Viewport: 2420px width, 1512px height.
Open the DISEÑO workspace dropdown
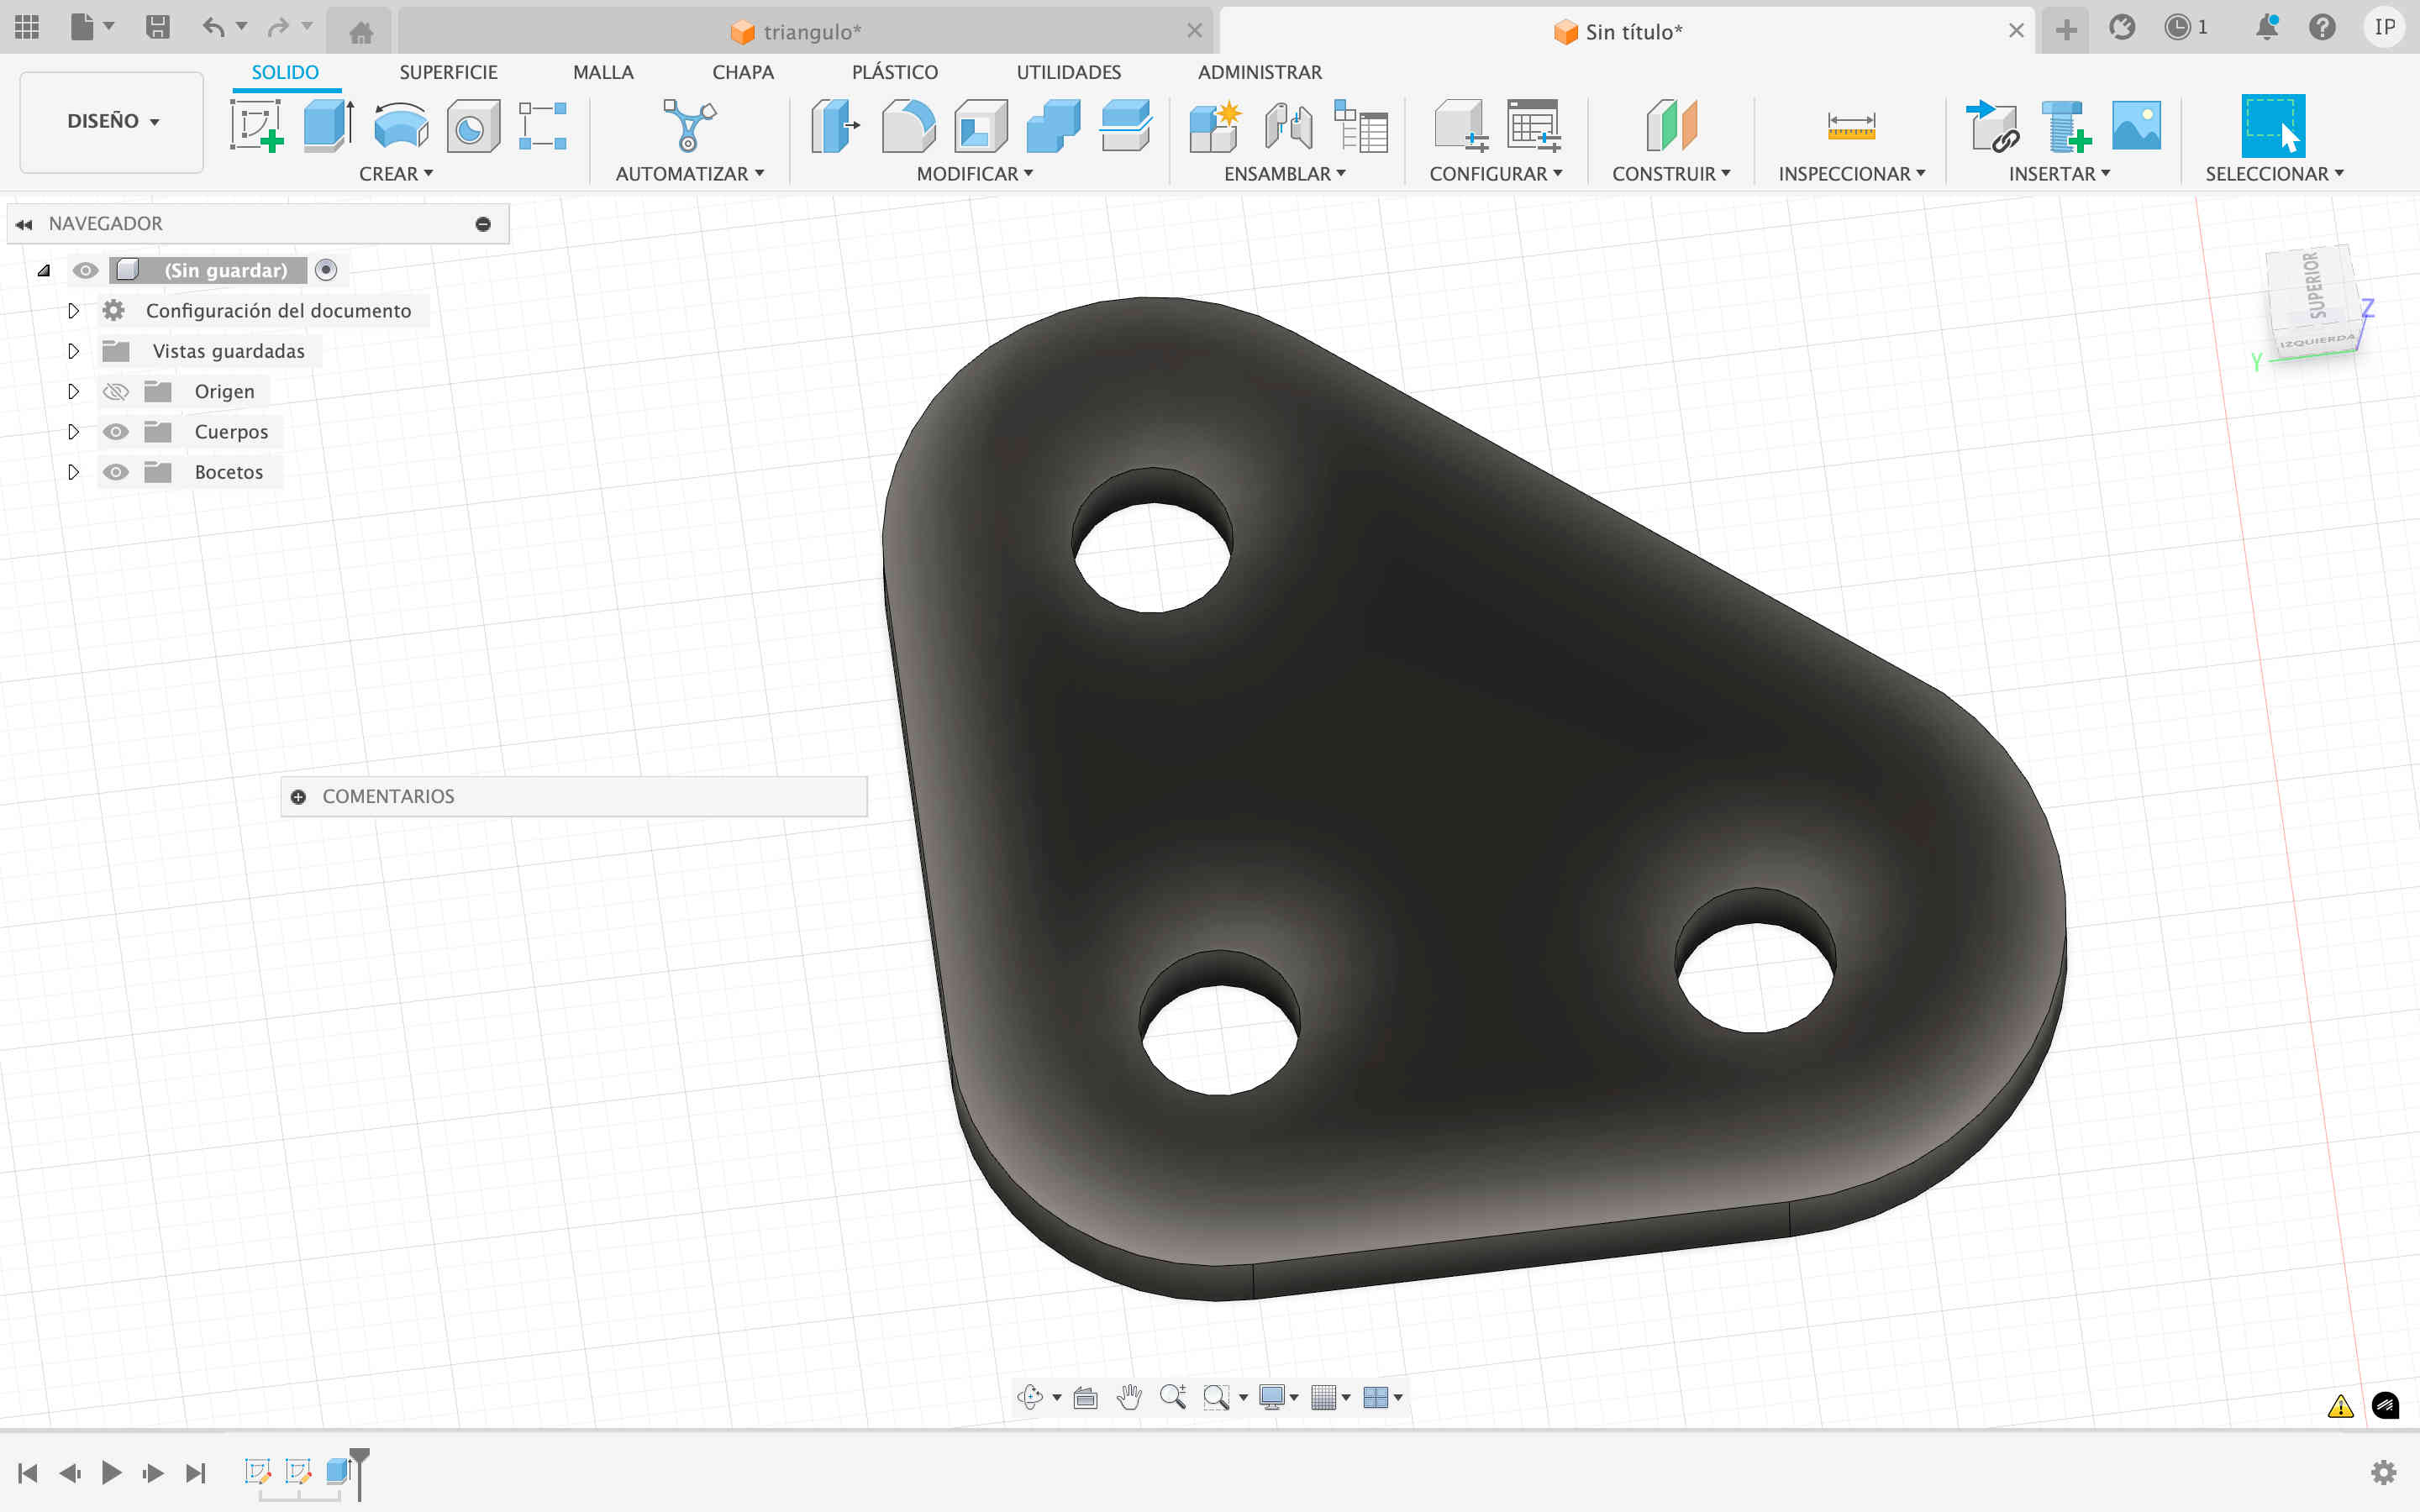pyautogui.click(x=112, y=121)
